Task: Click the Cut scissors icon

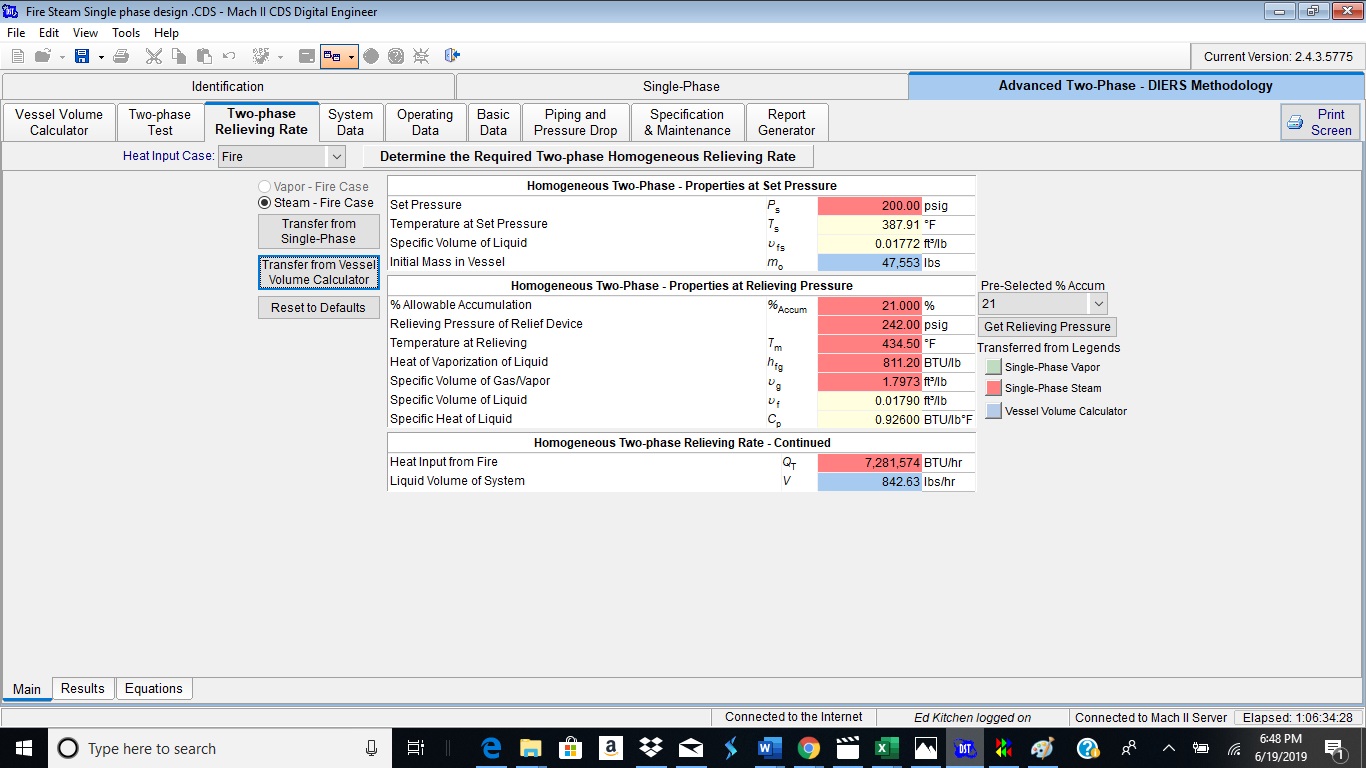Action: point(154,56)
